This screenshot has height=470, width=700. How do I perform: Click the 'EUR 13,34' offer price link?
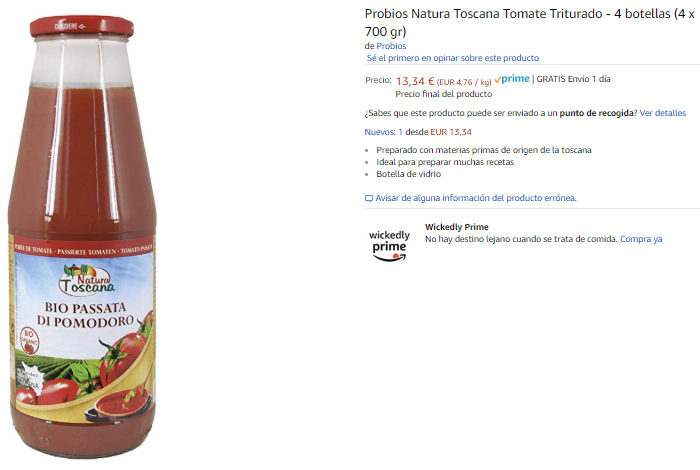point(451,132)
